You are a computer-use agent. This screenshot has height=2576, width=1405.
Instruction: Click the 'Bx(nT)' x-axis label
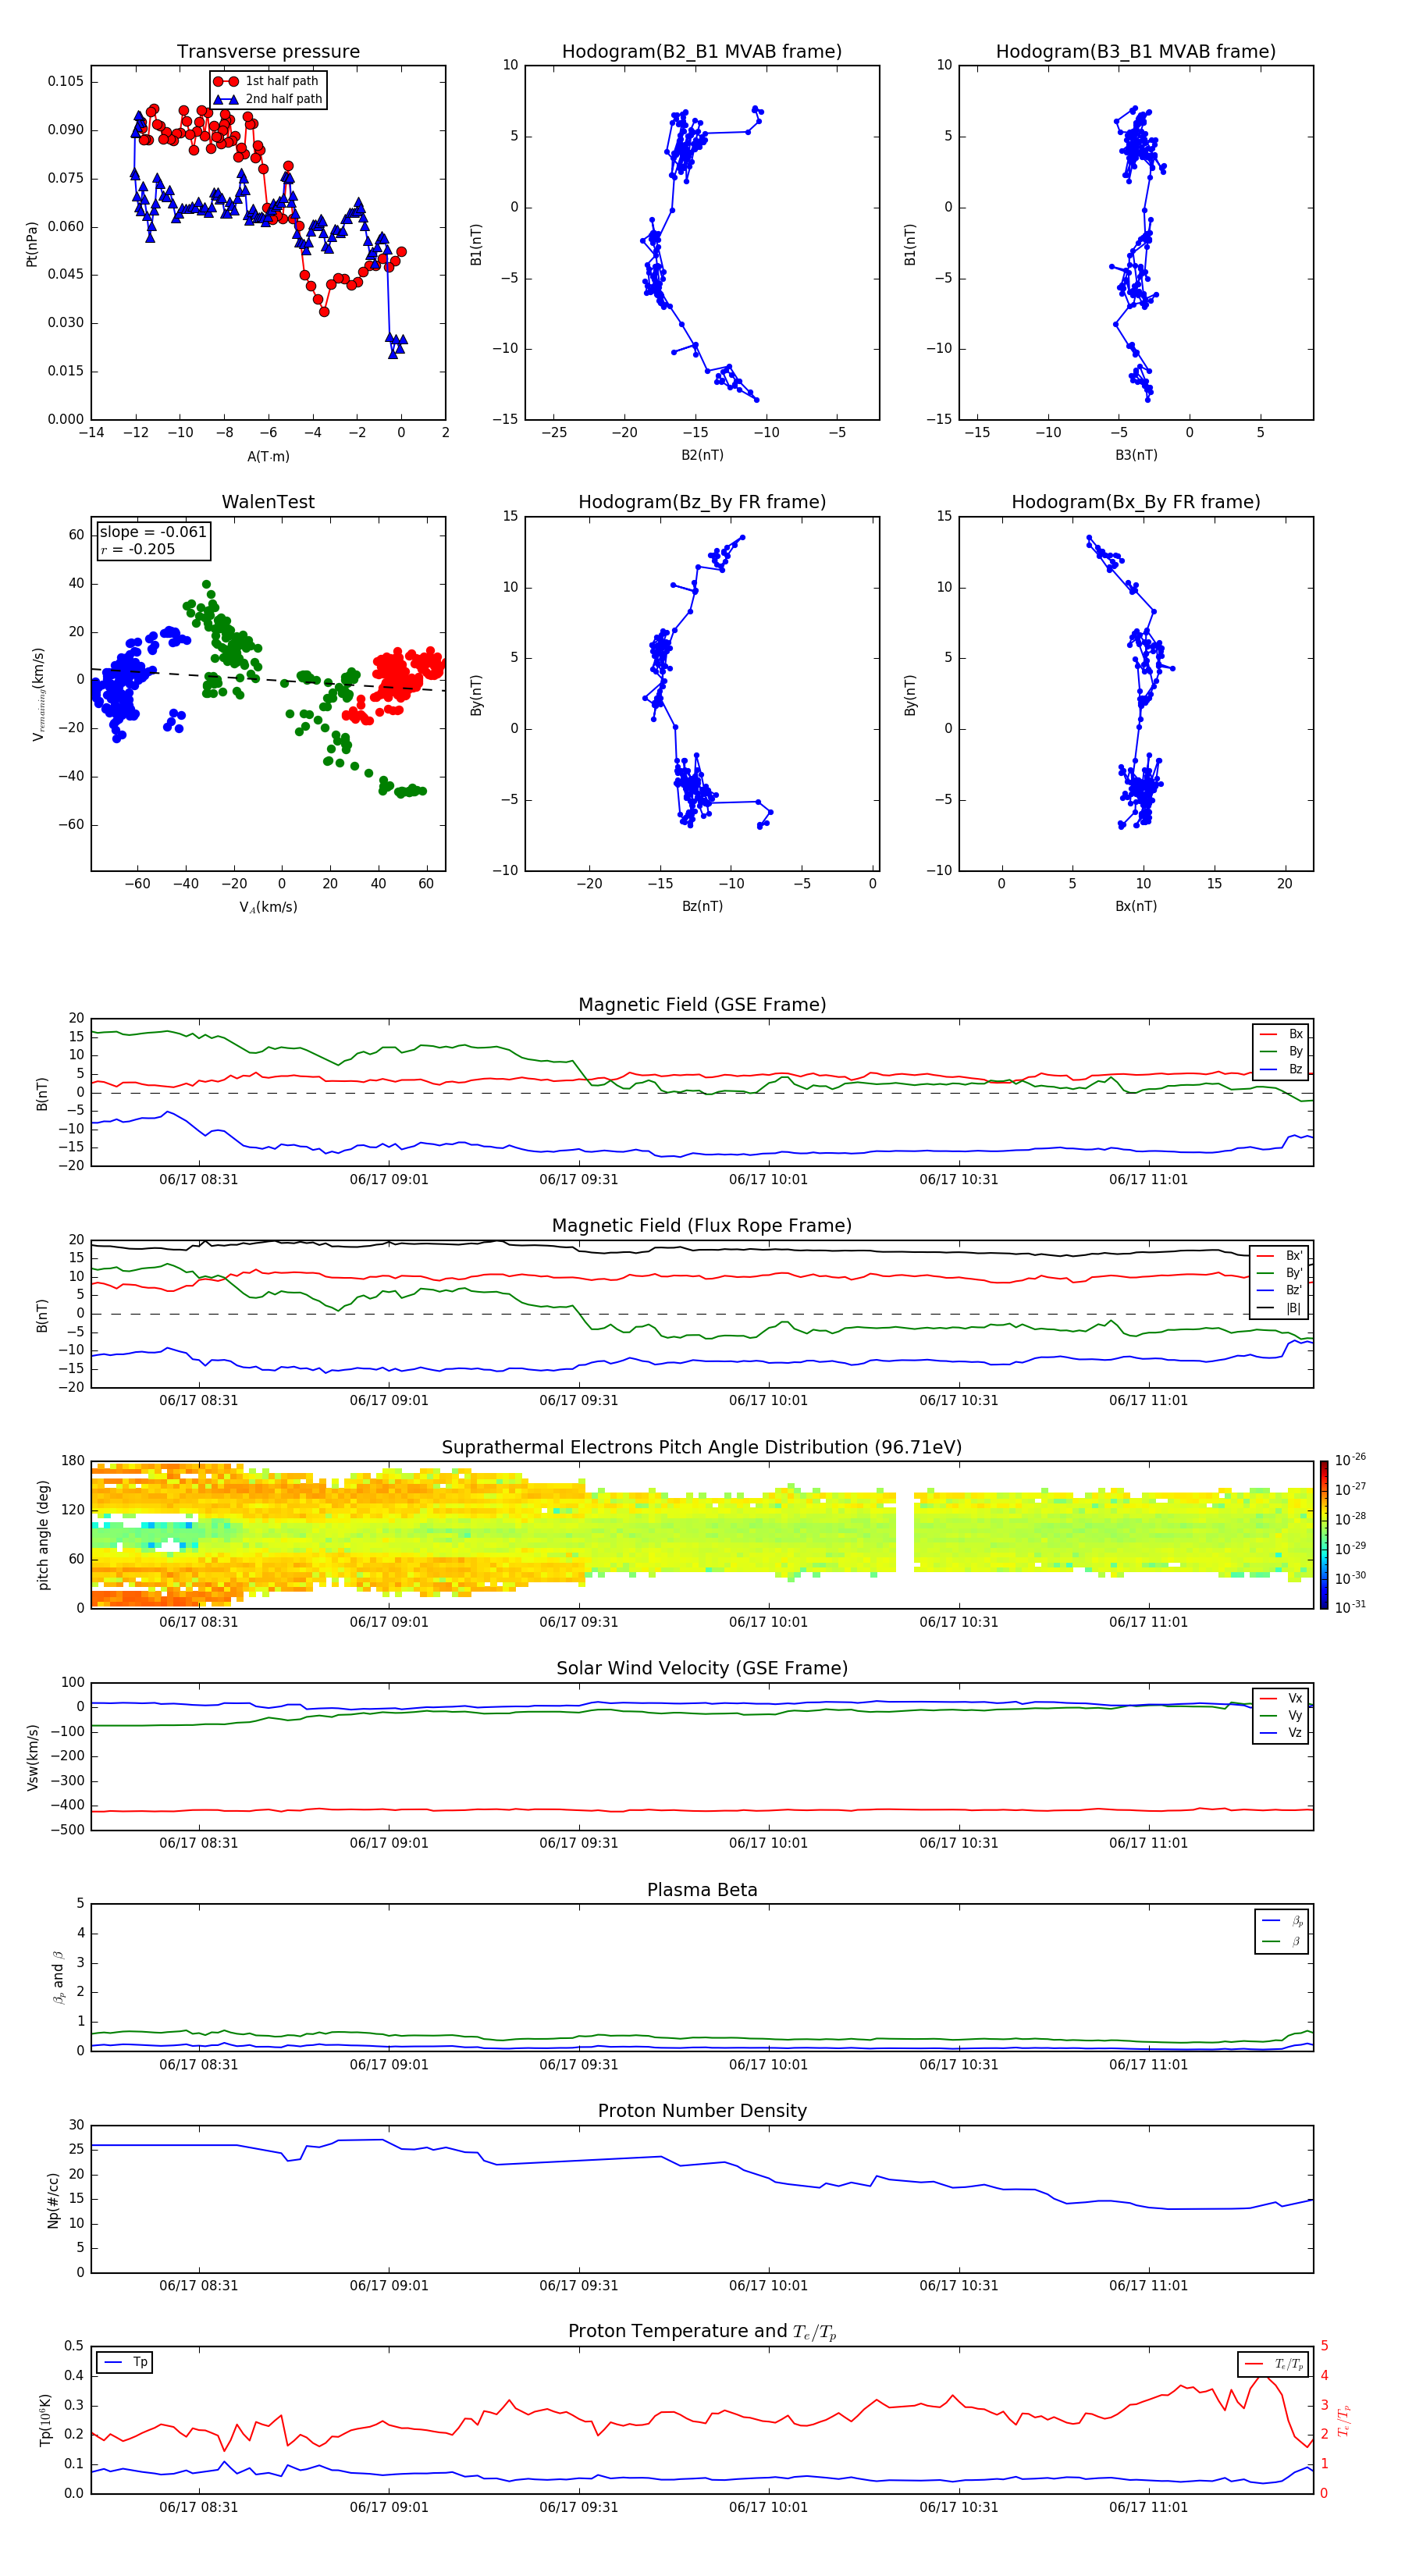tap(1136, 906)
